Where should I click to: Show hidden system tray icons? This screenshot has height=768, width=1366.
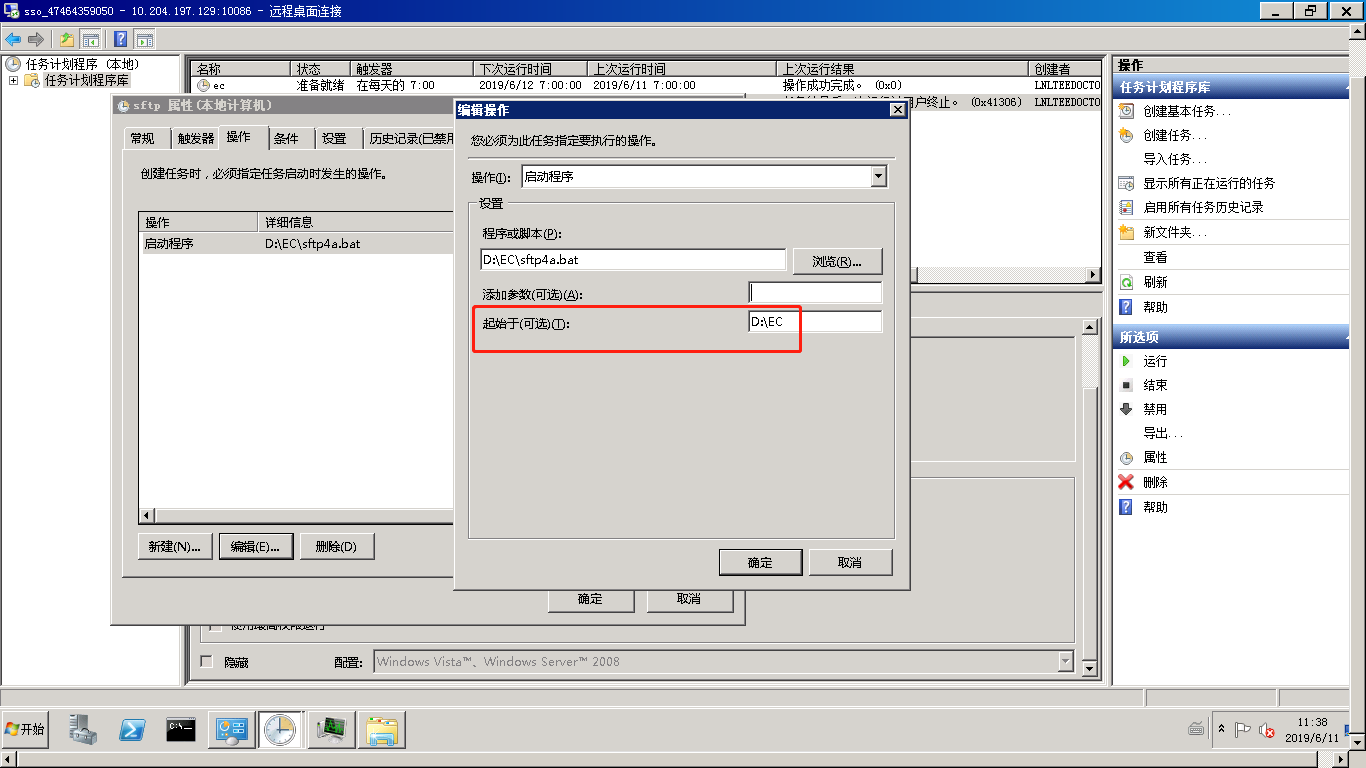coord(1221,729)
